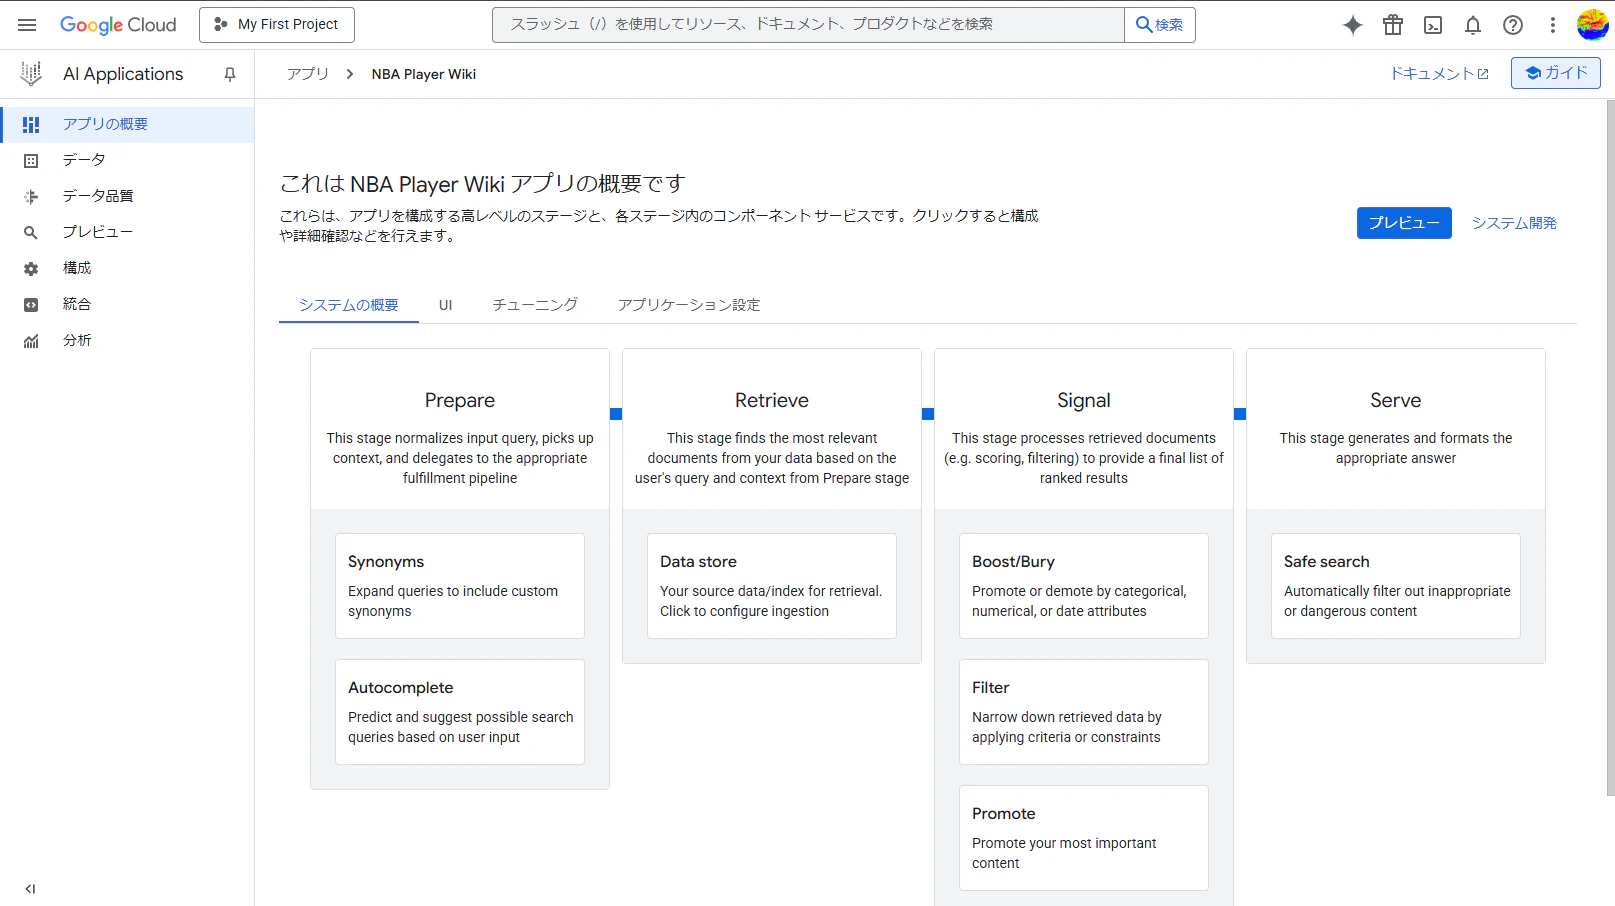Select 統合 in the sidebar

127,304
